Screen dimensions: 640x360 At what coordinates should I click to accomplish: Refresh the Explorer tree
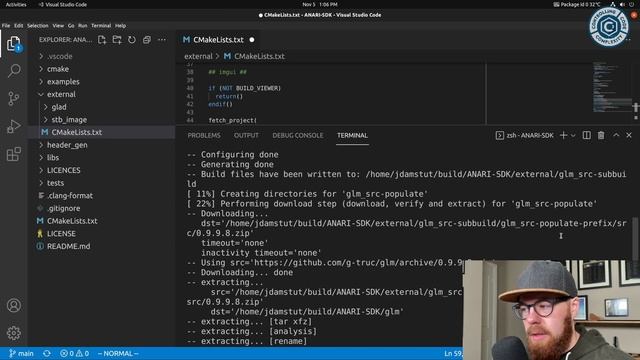[132, 40]
